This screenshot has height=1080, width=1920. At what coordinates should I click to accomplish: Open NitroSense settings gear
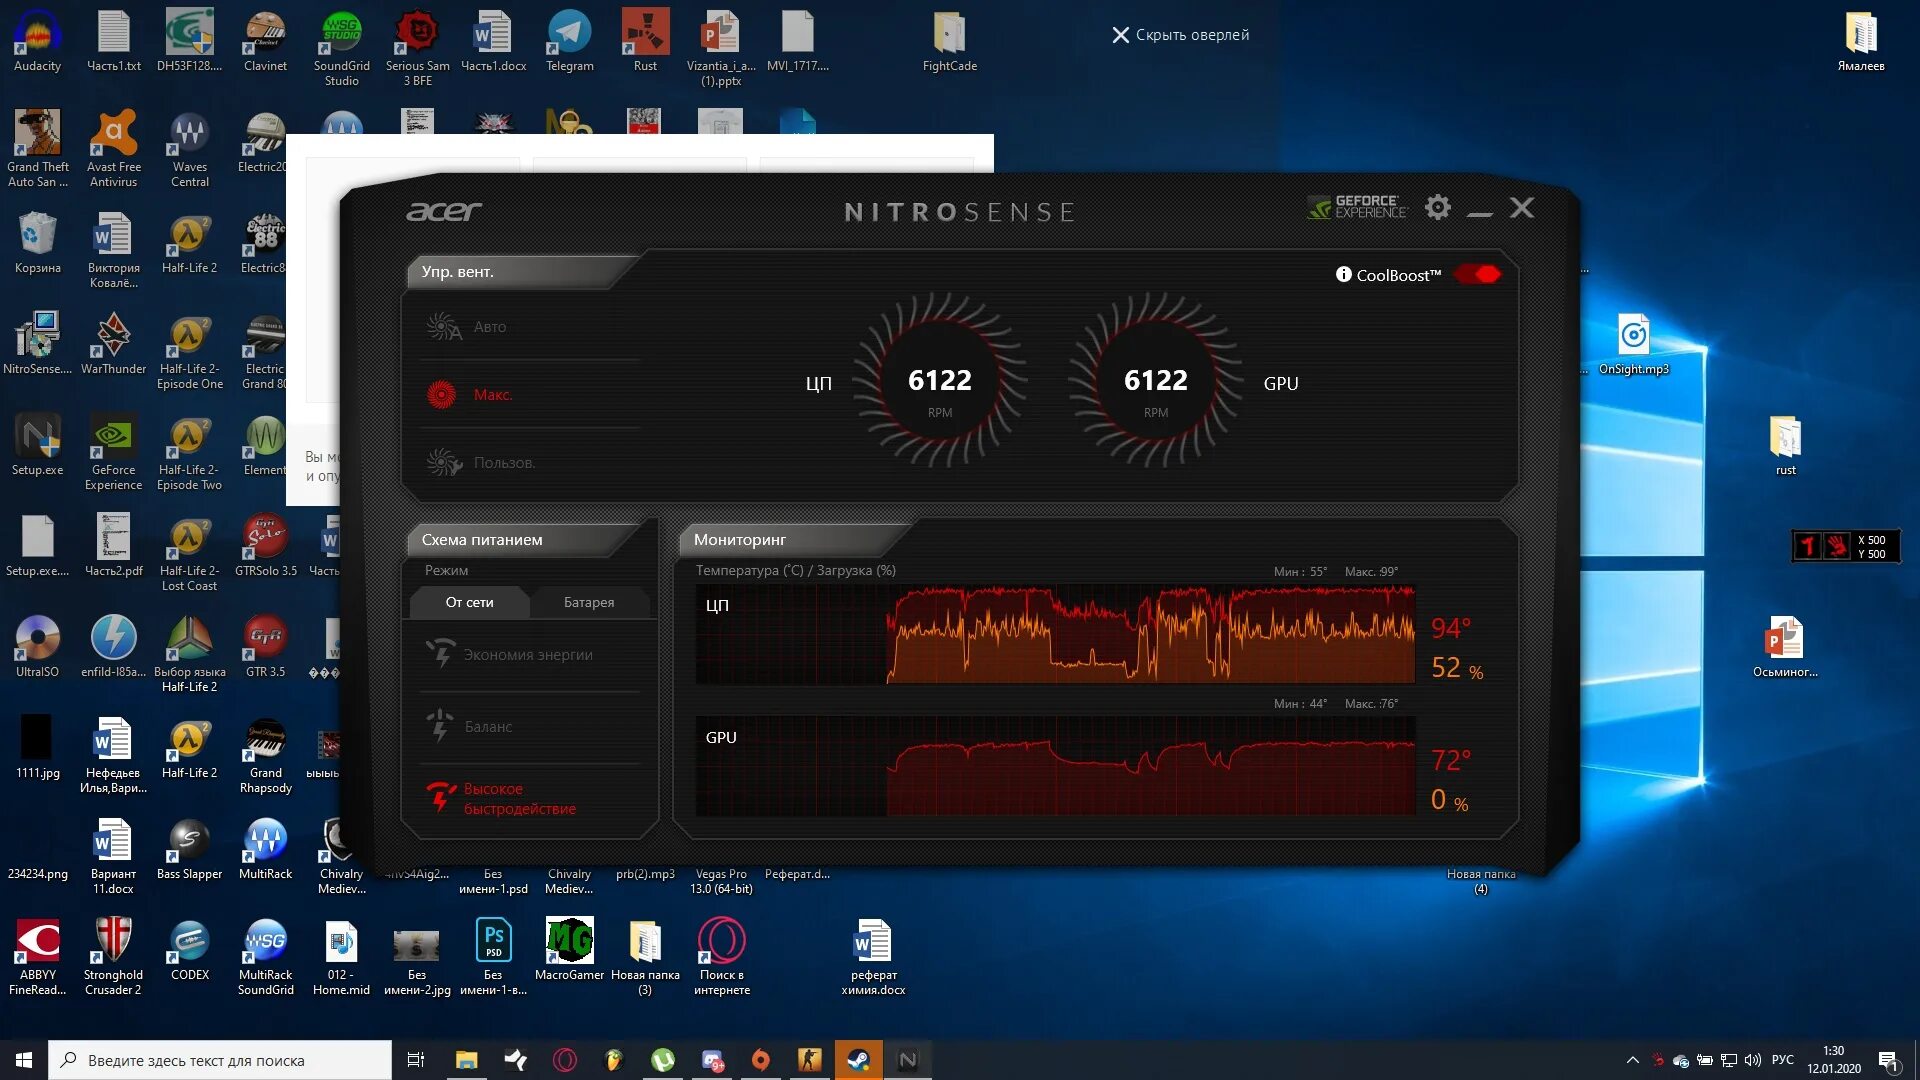1438,207
